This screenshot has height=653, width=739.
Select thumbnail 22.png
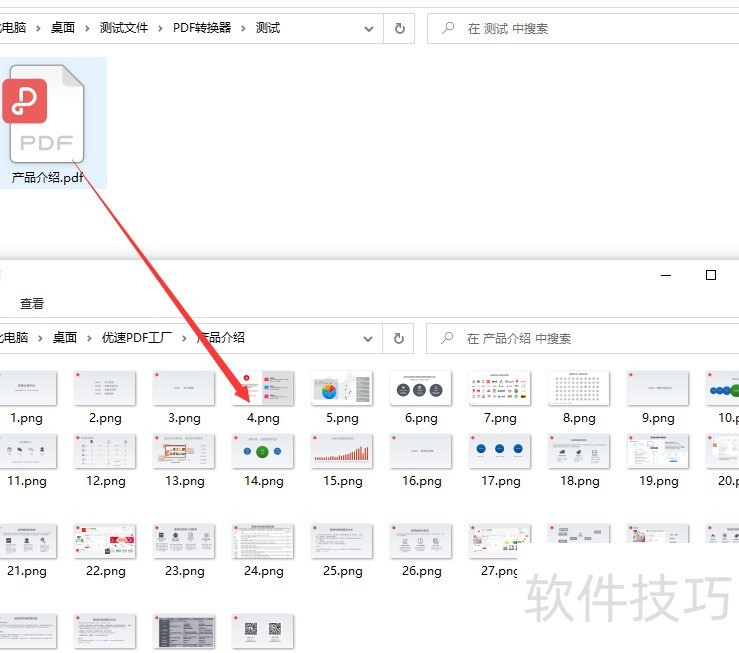click(x=105, y=541)
